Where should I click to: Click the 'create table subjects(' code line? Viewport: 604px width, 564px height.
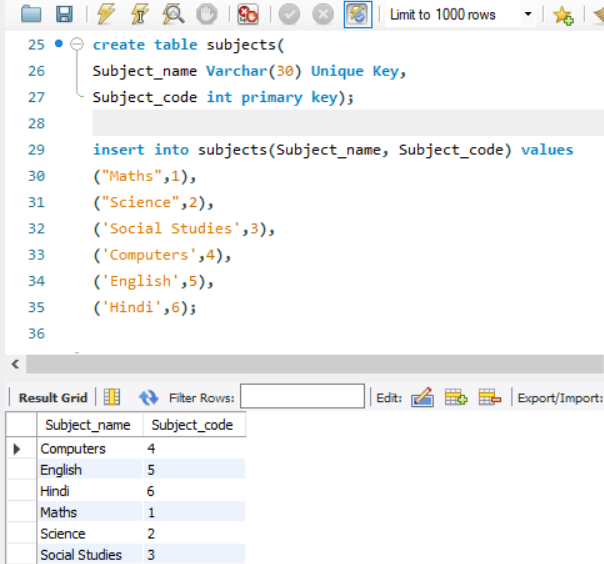pos(188,45)
